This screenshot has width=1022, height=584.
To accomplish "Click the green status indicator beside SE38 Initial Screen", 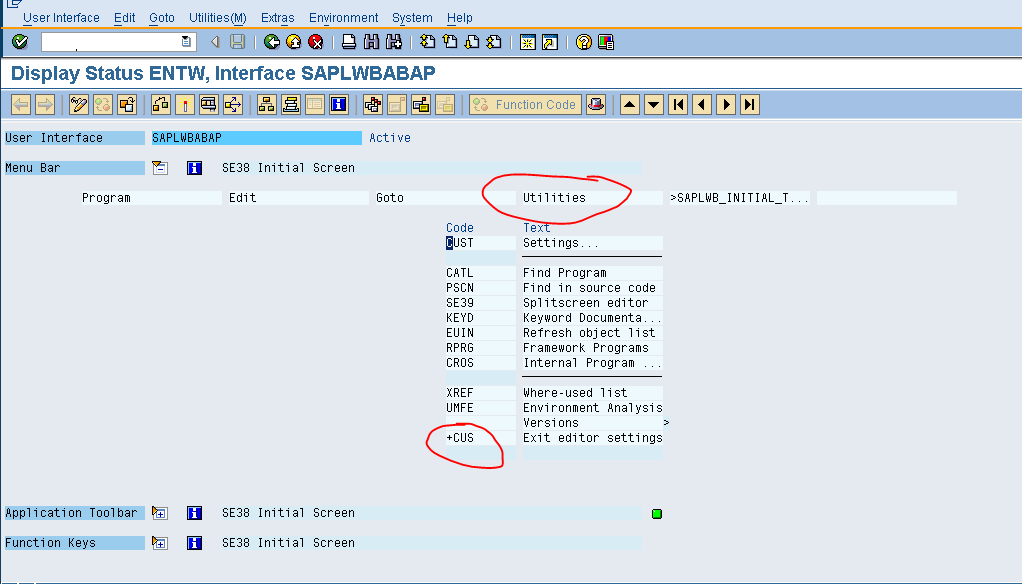I will coord(656,513).
